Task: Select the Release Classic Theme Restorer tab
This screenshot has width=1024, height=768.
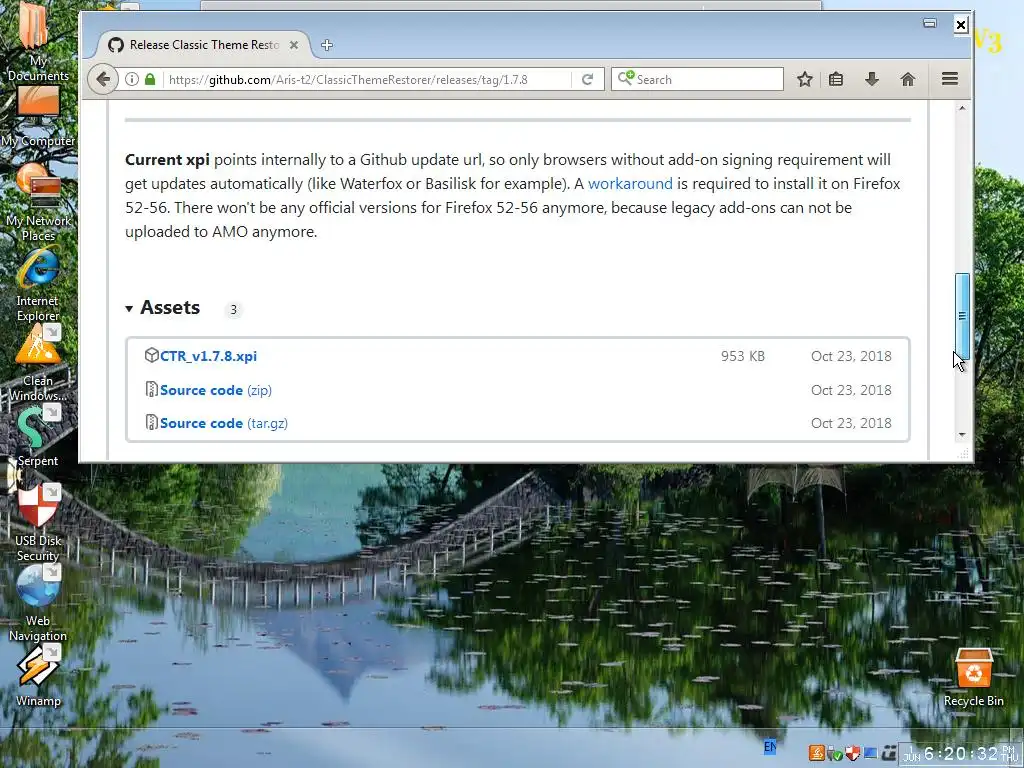Action: [x=204, y=44]
